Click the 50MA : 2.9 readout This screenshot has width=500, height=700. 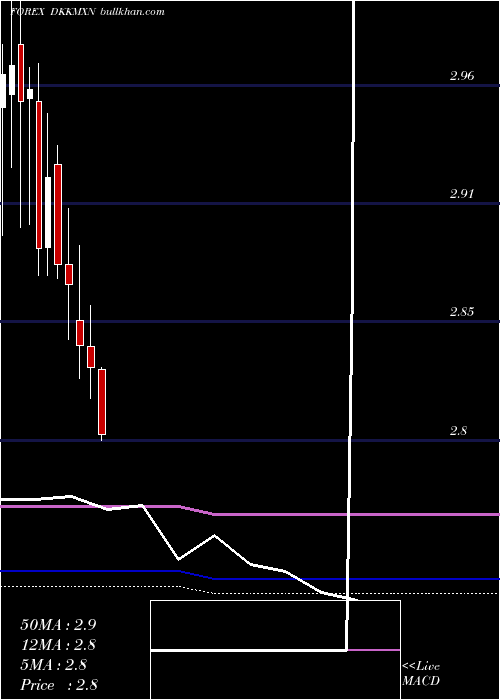58,625
